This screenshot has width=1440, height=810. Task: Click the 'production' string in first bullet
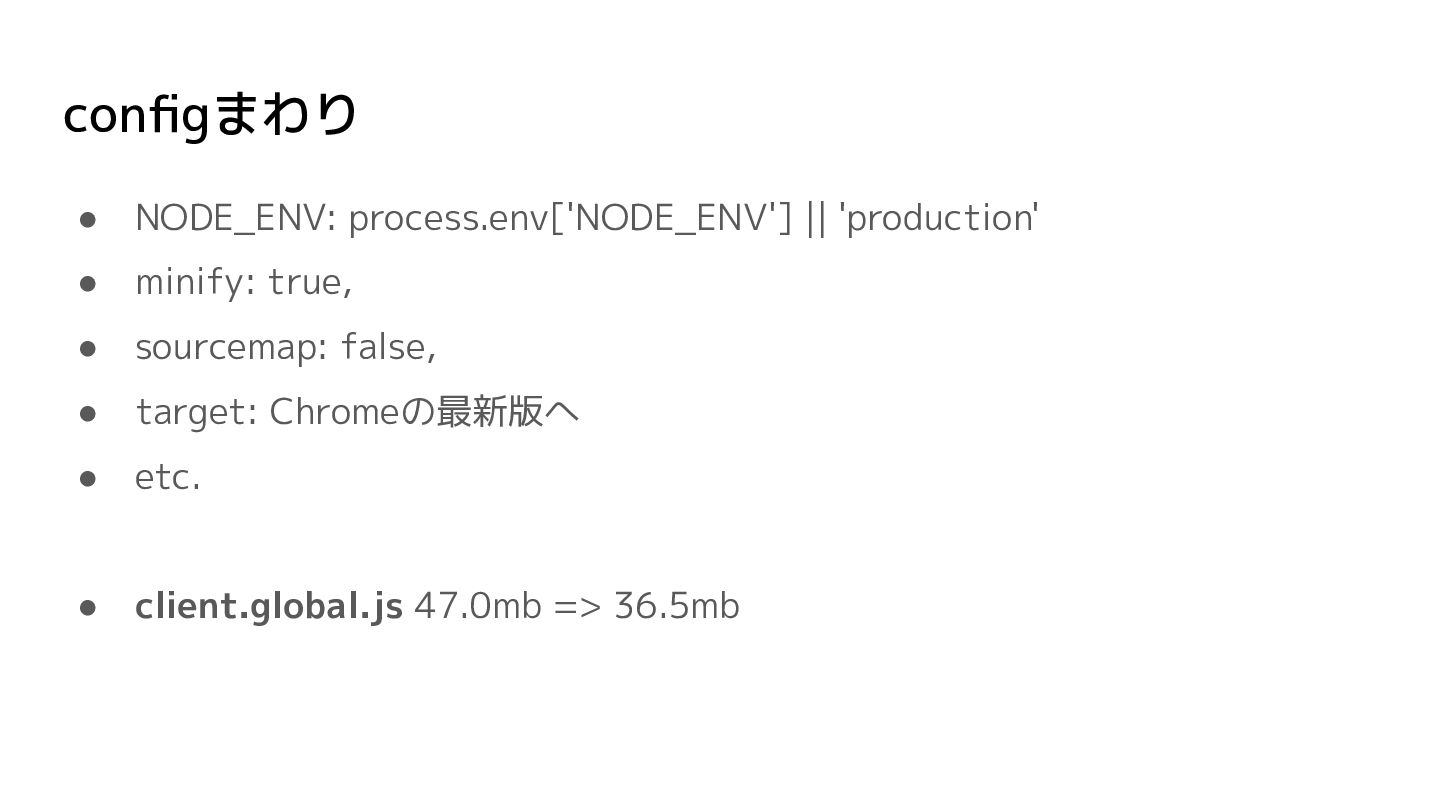click(x=939, y=217)
